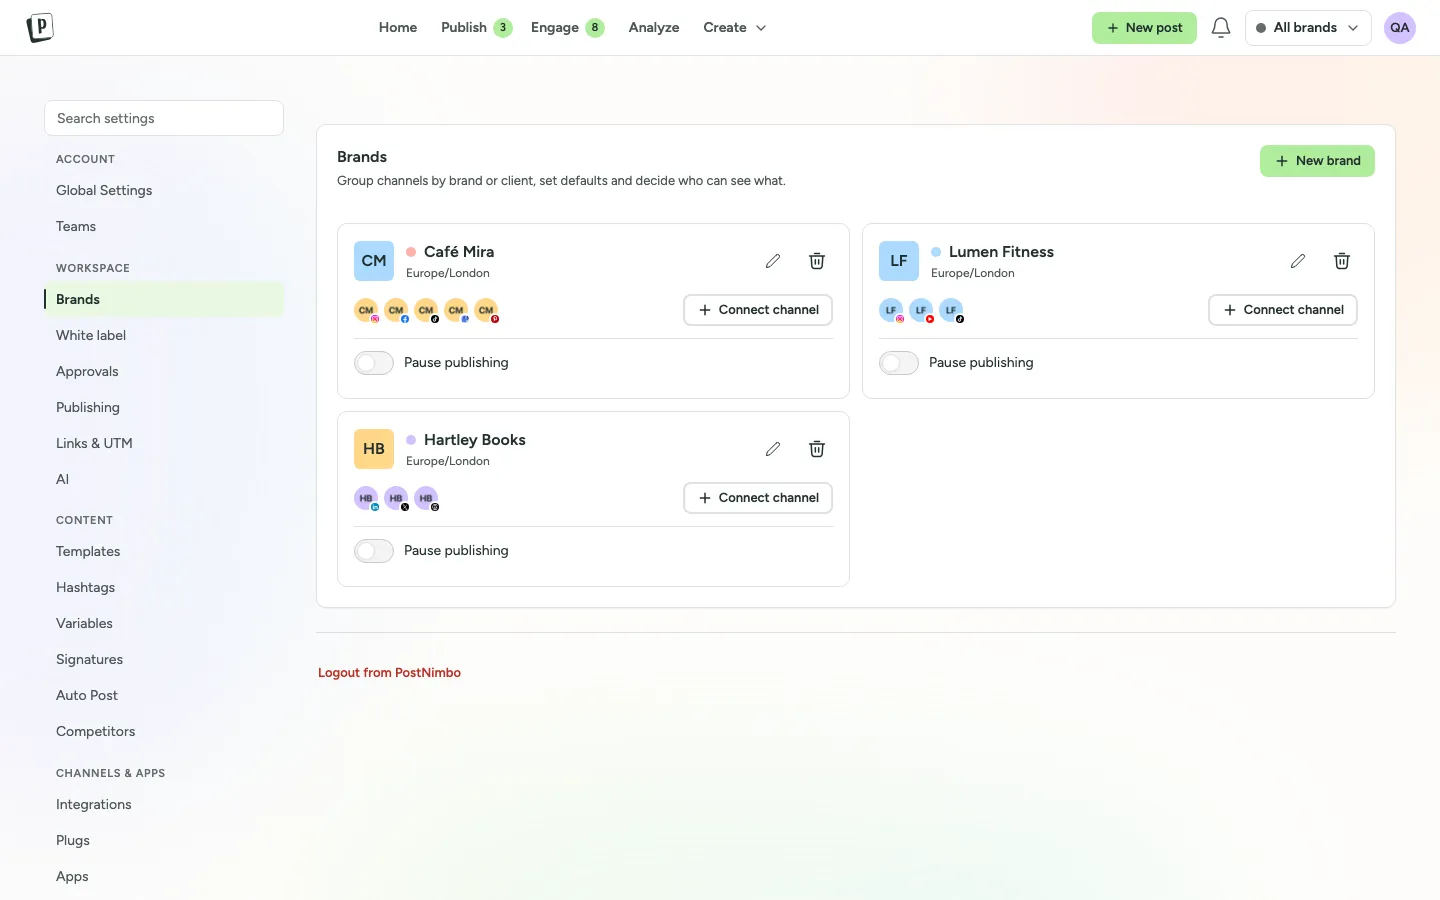Expand the Create menu
Image resolution: width=1440 pixels, height=900 pixels.
click(735, 28)
